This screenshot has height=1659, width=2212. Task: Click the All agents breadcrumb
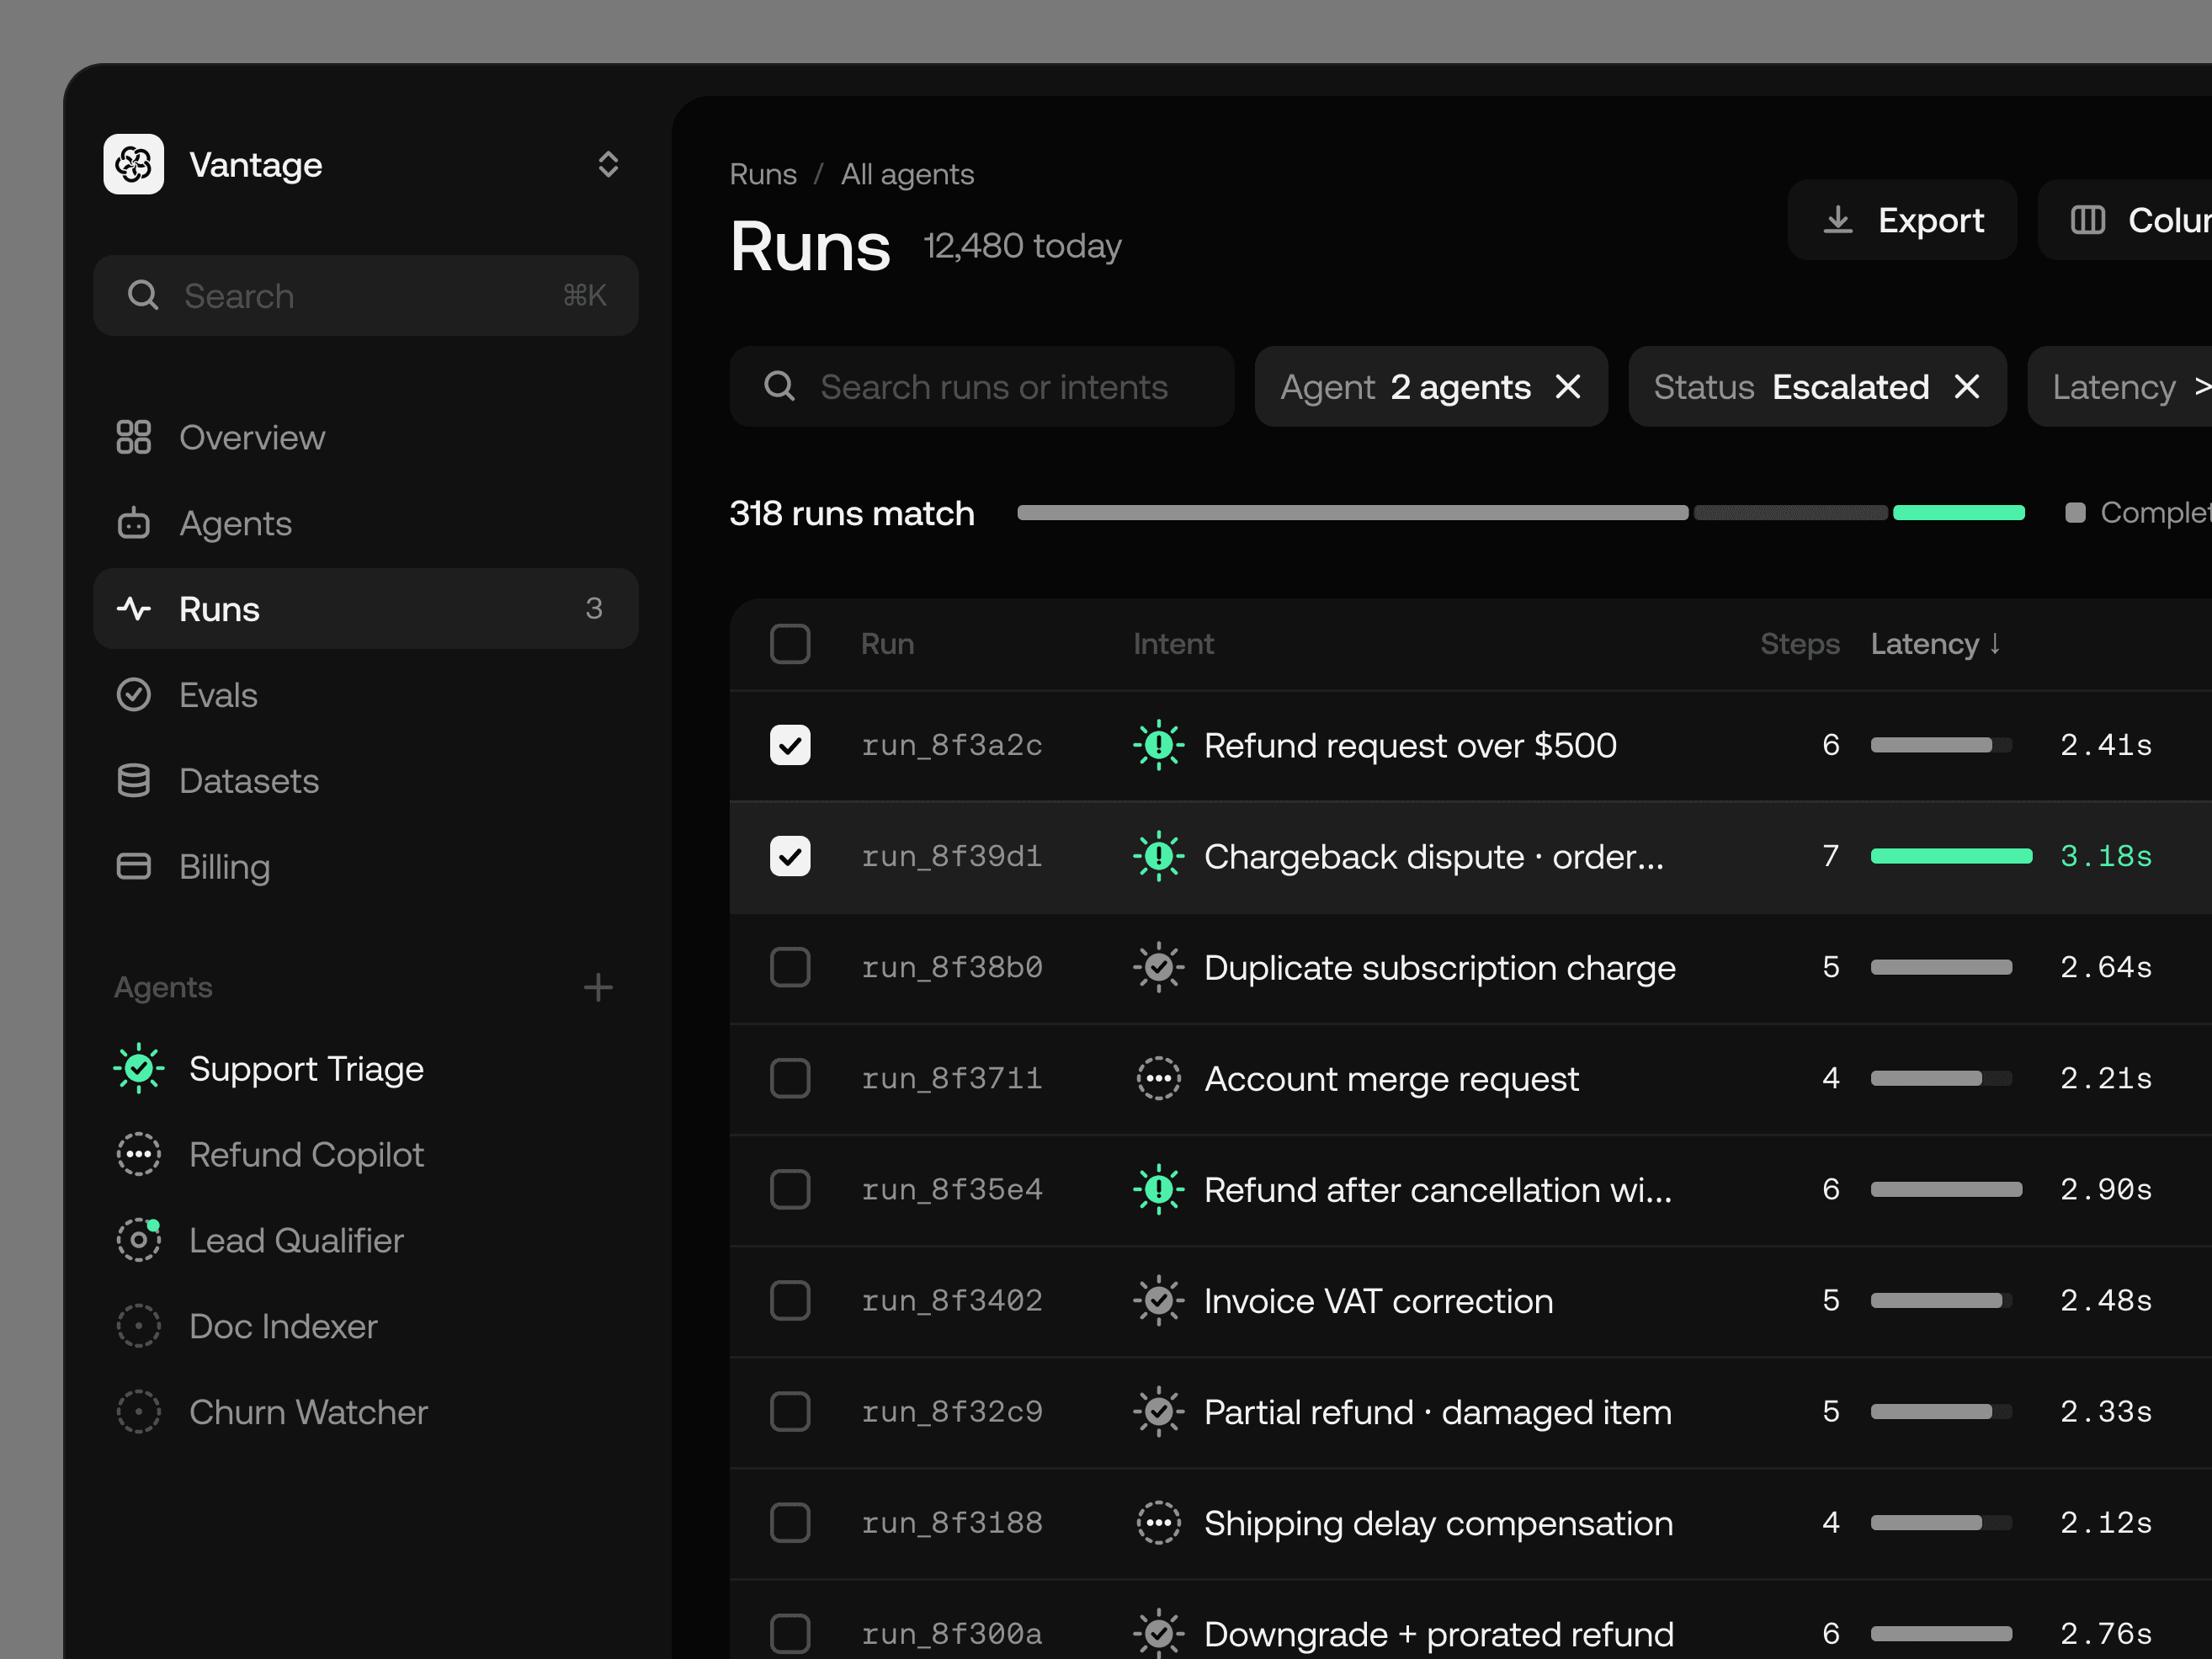[x=907, y=175]
